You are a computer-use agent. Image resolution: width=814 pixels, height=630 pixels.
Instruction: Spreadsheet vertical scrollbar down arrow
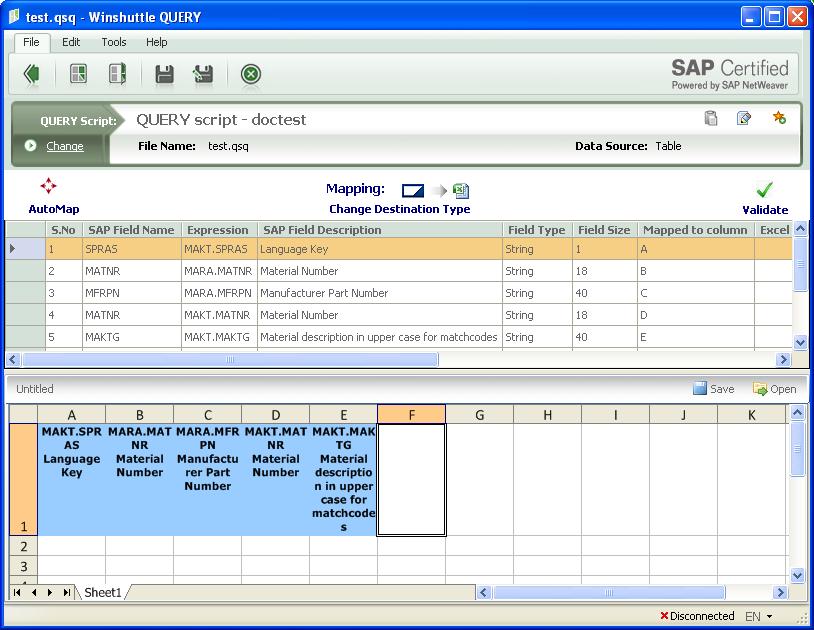tap(797, 574)
